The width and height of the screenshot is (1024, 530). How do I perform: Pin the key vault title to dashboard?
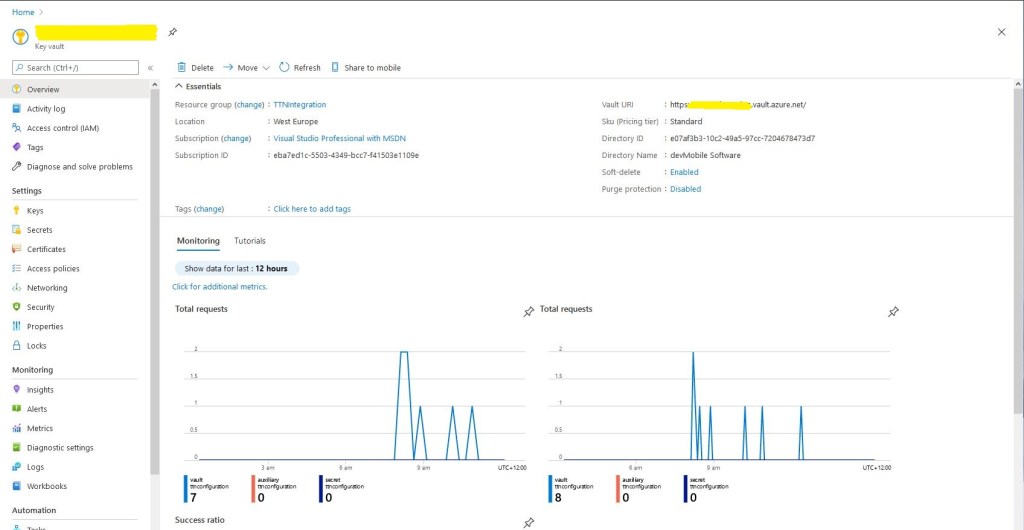[x=173, y=32]
